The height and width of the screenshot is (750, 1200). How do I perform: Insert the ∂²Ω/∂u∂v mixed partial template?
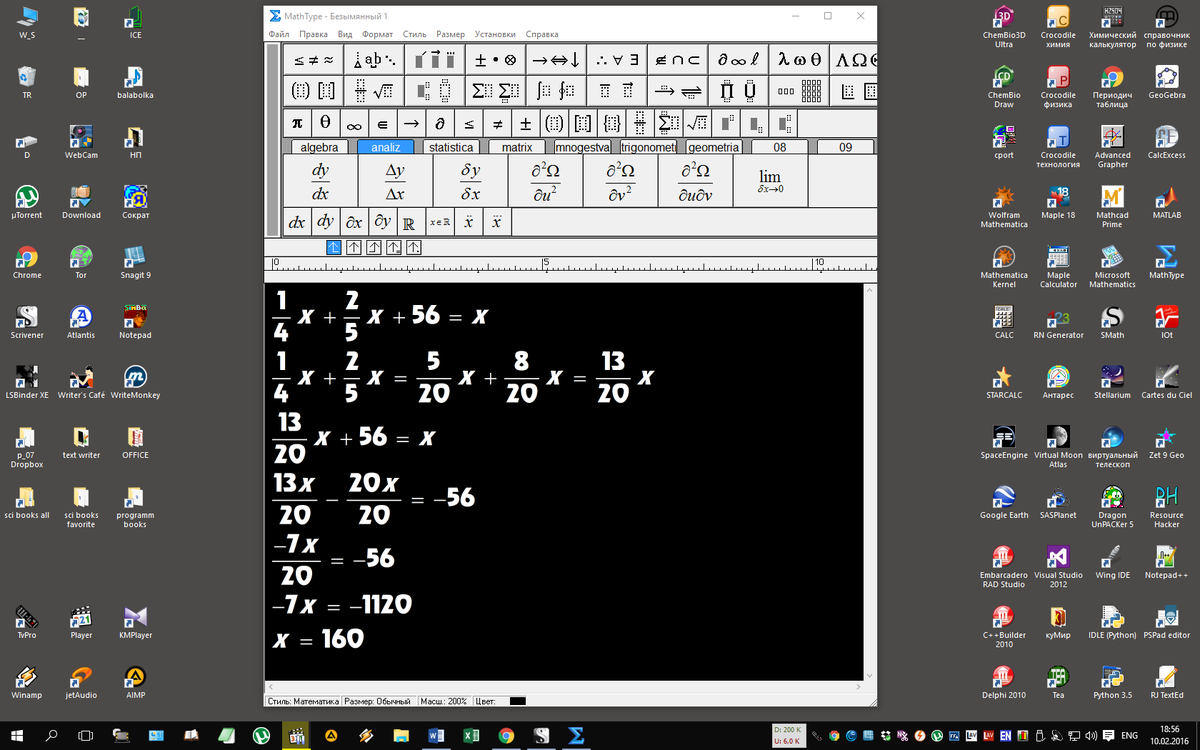694,181
